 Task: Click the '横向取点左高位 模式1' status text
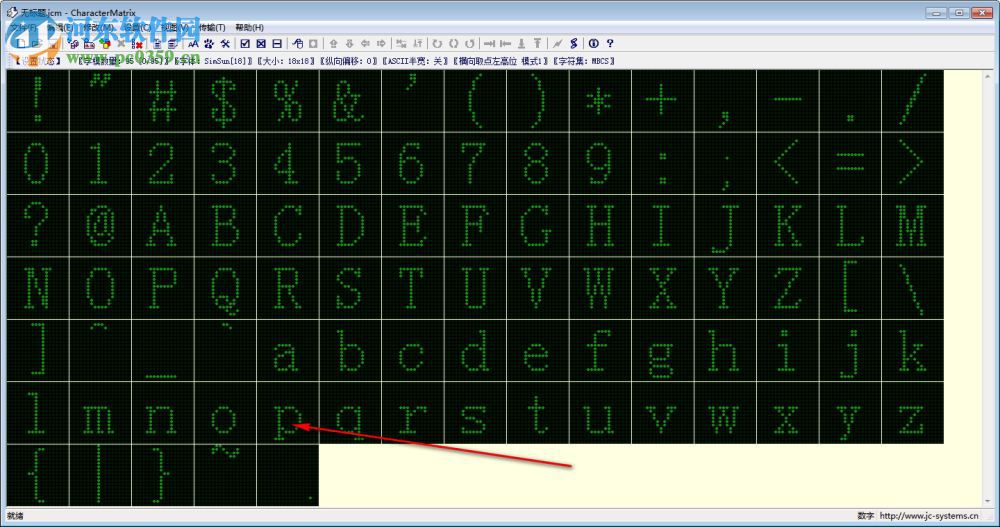503,61
